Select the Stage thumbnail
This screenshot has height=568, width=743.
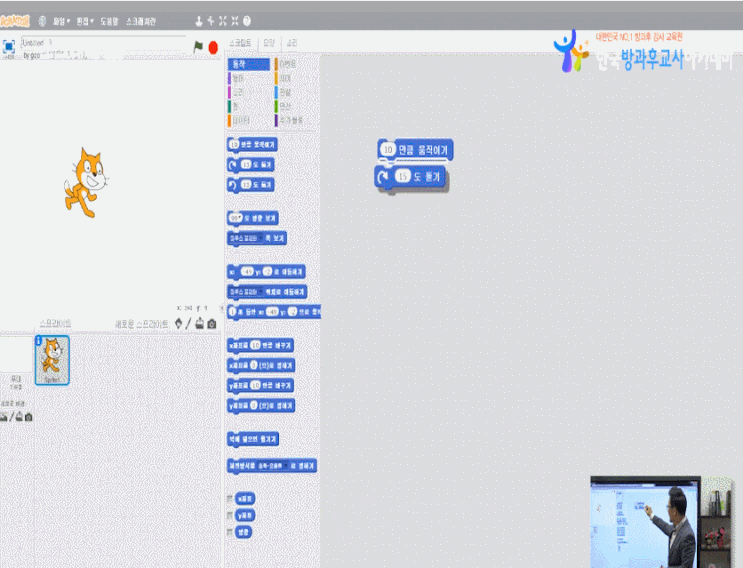pyautogui.click(x=16, y=355)
